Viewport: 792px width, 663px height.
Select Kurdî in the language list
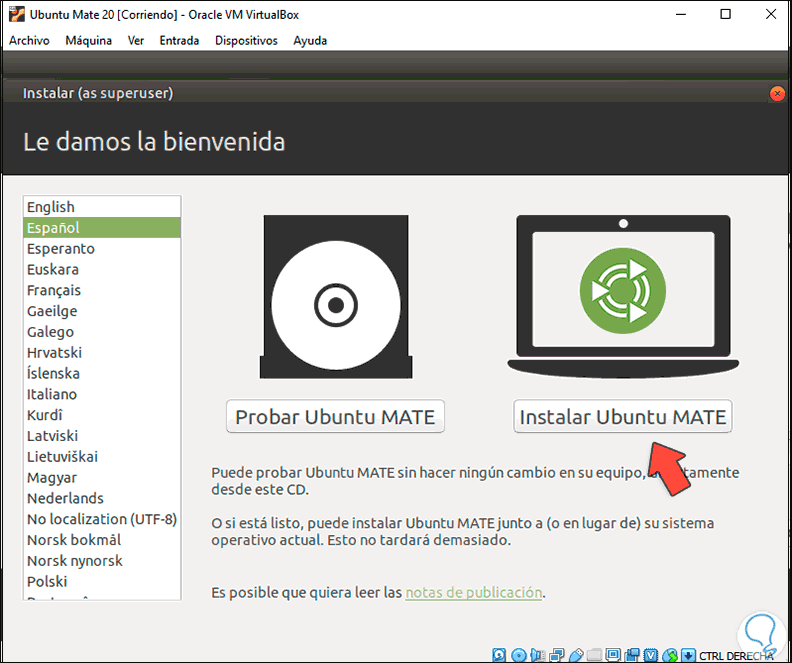tap(102, 415)
